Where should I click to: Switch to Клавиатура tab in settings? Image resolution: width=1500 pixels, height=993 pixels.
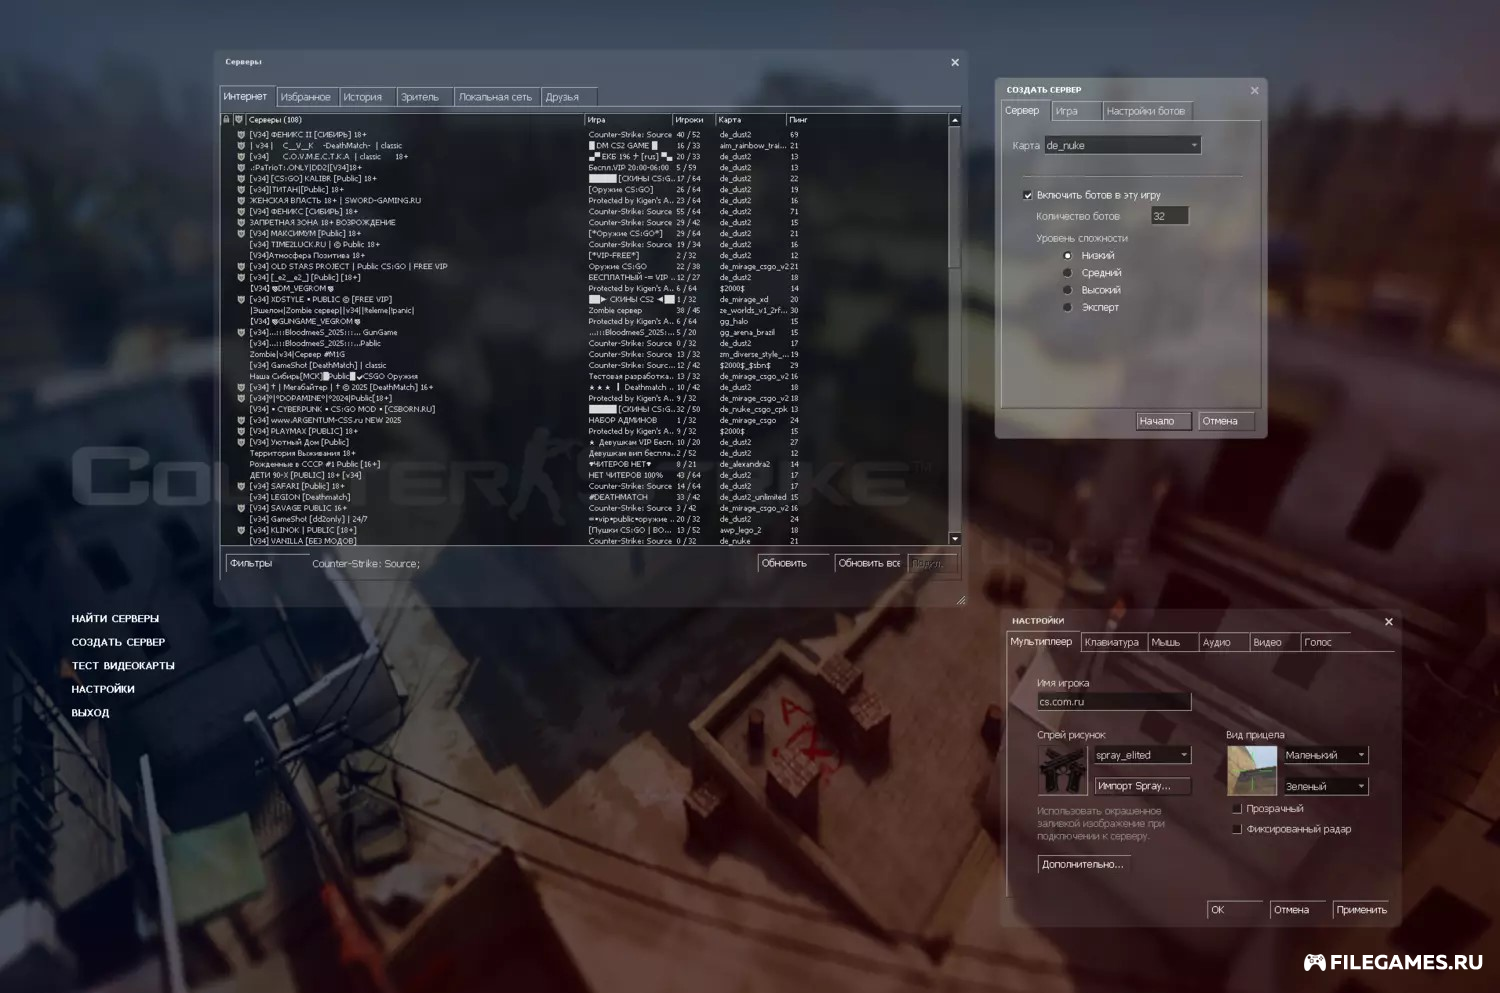(1112, 642)
